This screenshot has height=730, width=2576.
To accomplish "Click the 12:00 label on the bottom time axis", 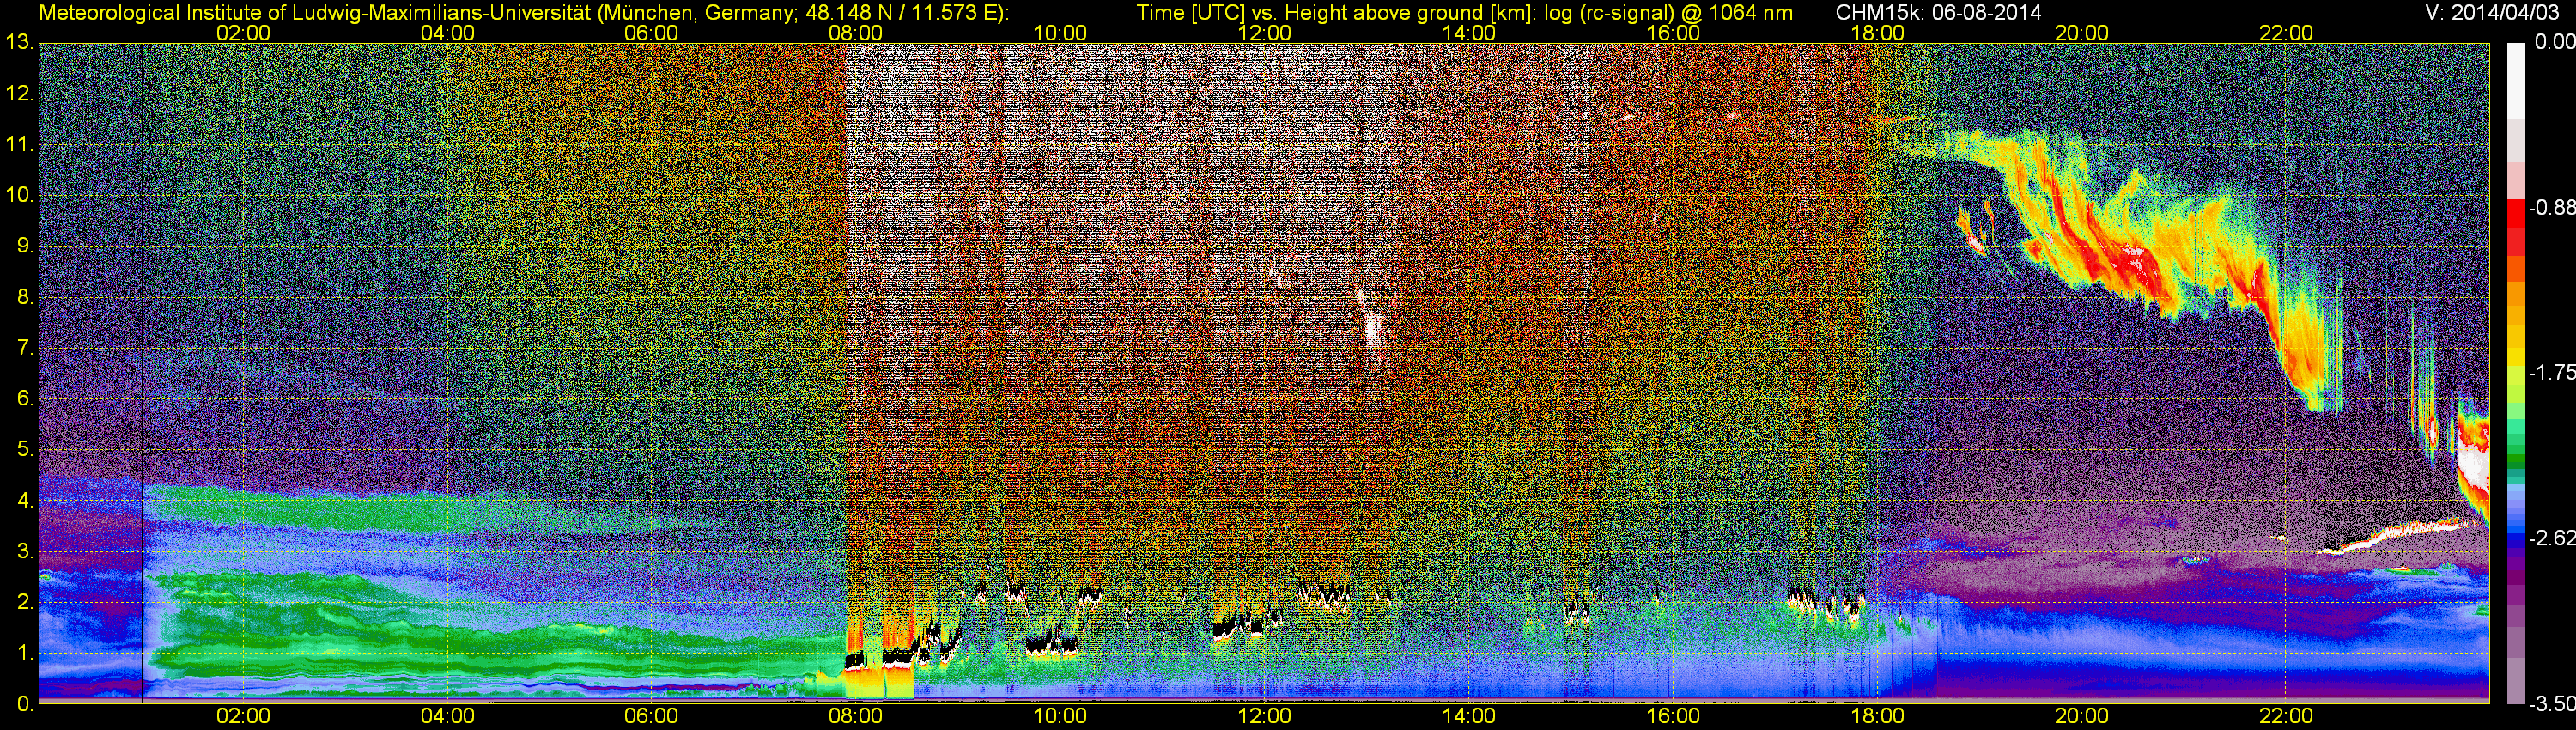I will click(1264, 716).
